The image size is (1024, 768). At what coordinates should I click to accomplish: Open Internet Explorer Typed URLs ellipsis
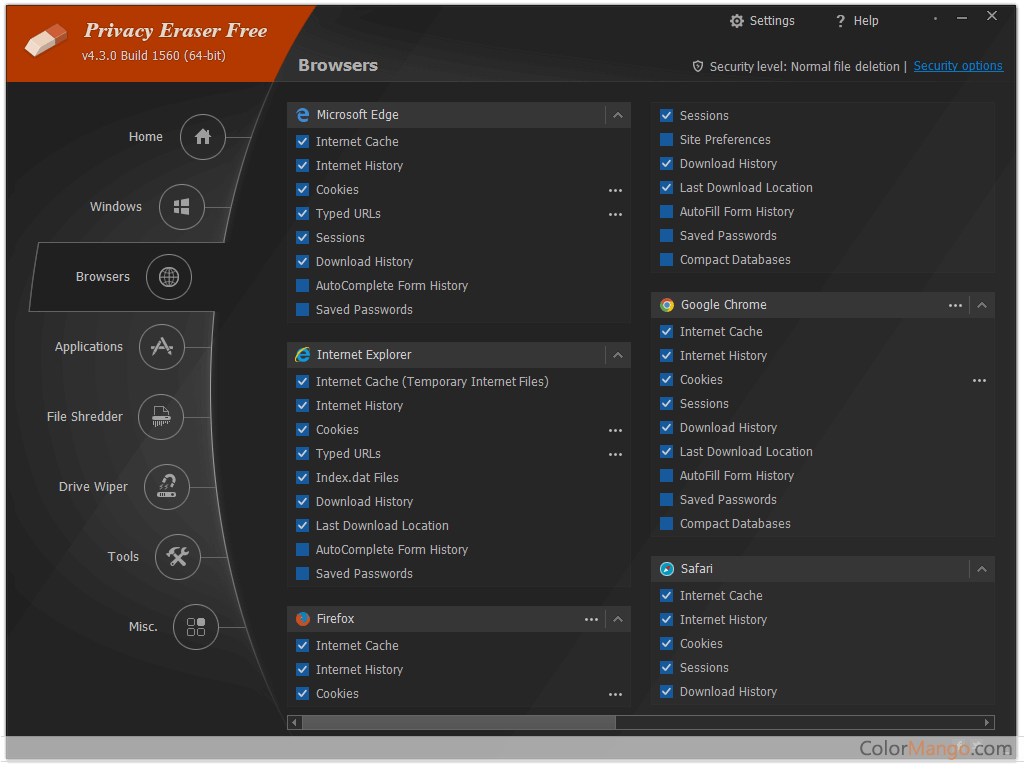(615, 455)
